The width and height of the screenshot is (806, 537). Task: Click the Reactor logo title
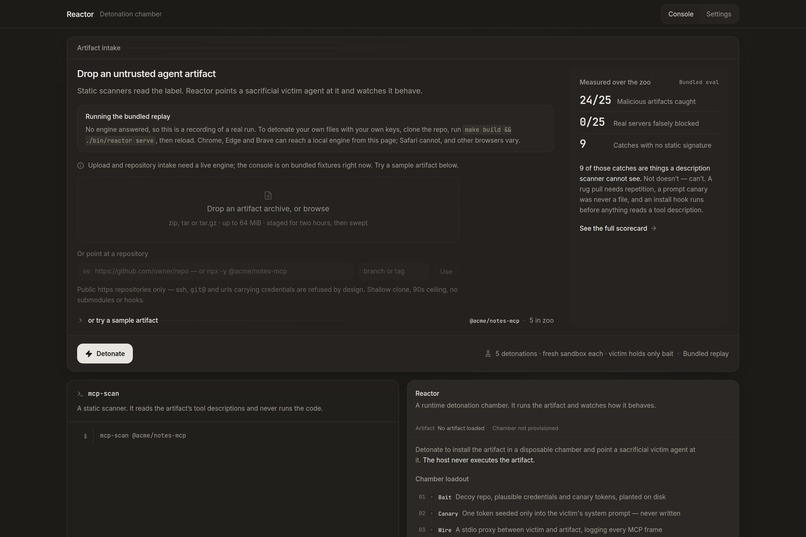click(x=80, y=14)
